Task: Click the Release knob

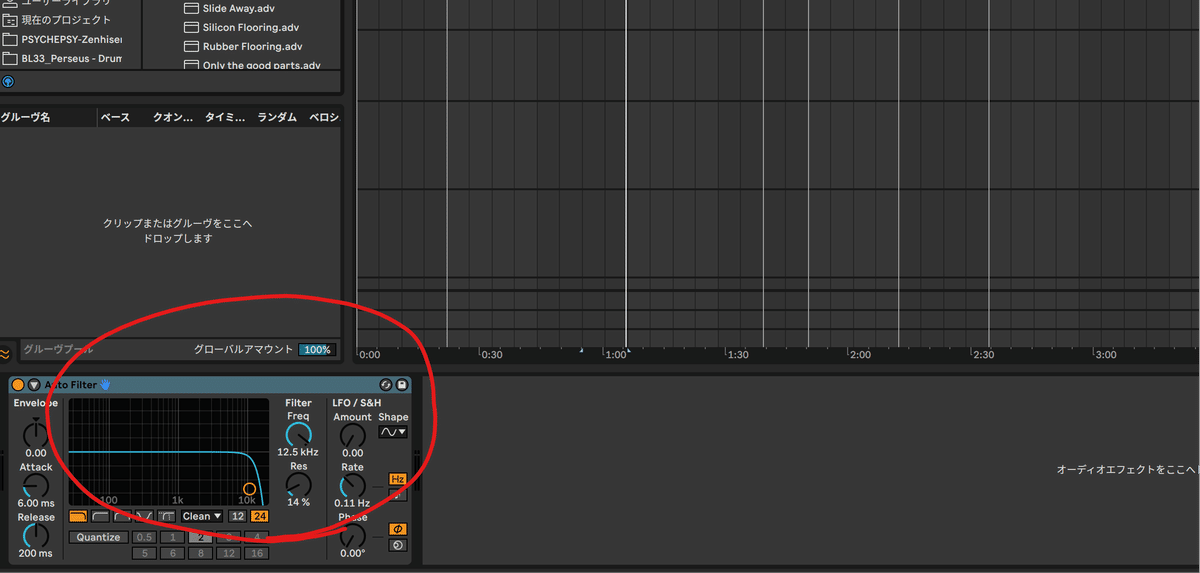Action: pyautogui.click(x=36, y=536)
